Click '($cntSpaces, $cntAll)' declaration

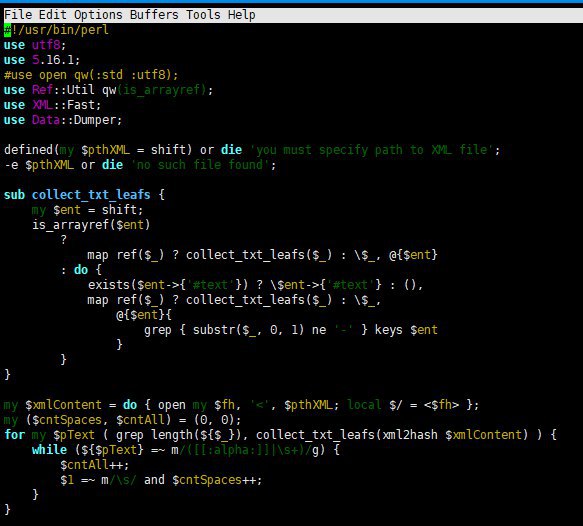point(98,420)
